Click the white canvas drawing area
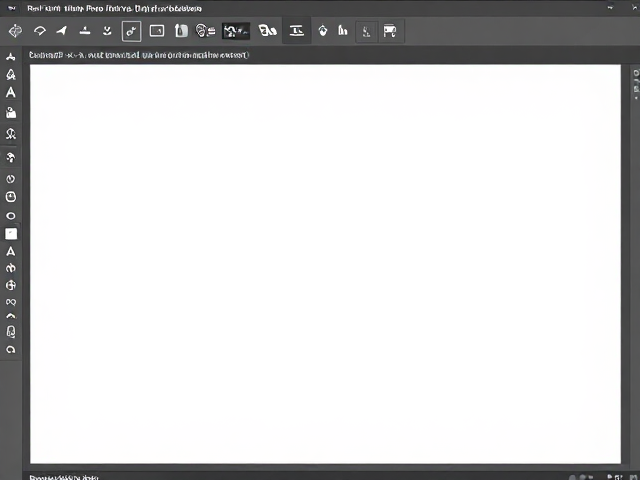This screenshot has width=640, height=480. click(325, 264)
